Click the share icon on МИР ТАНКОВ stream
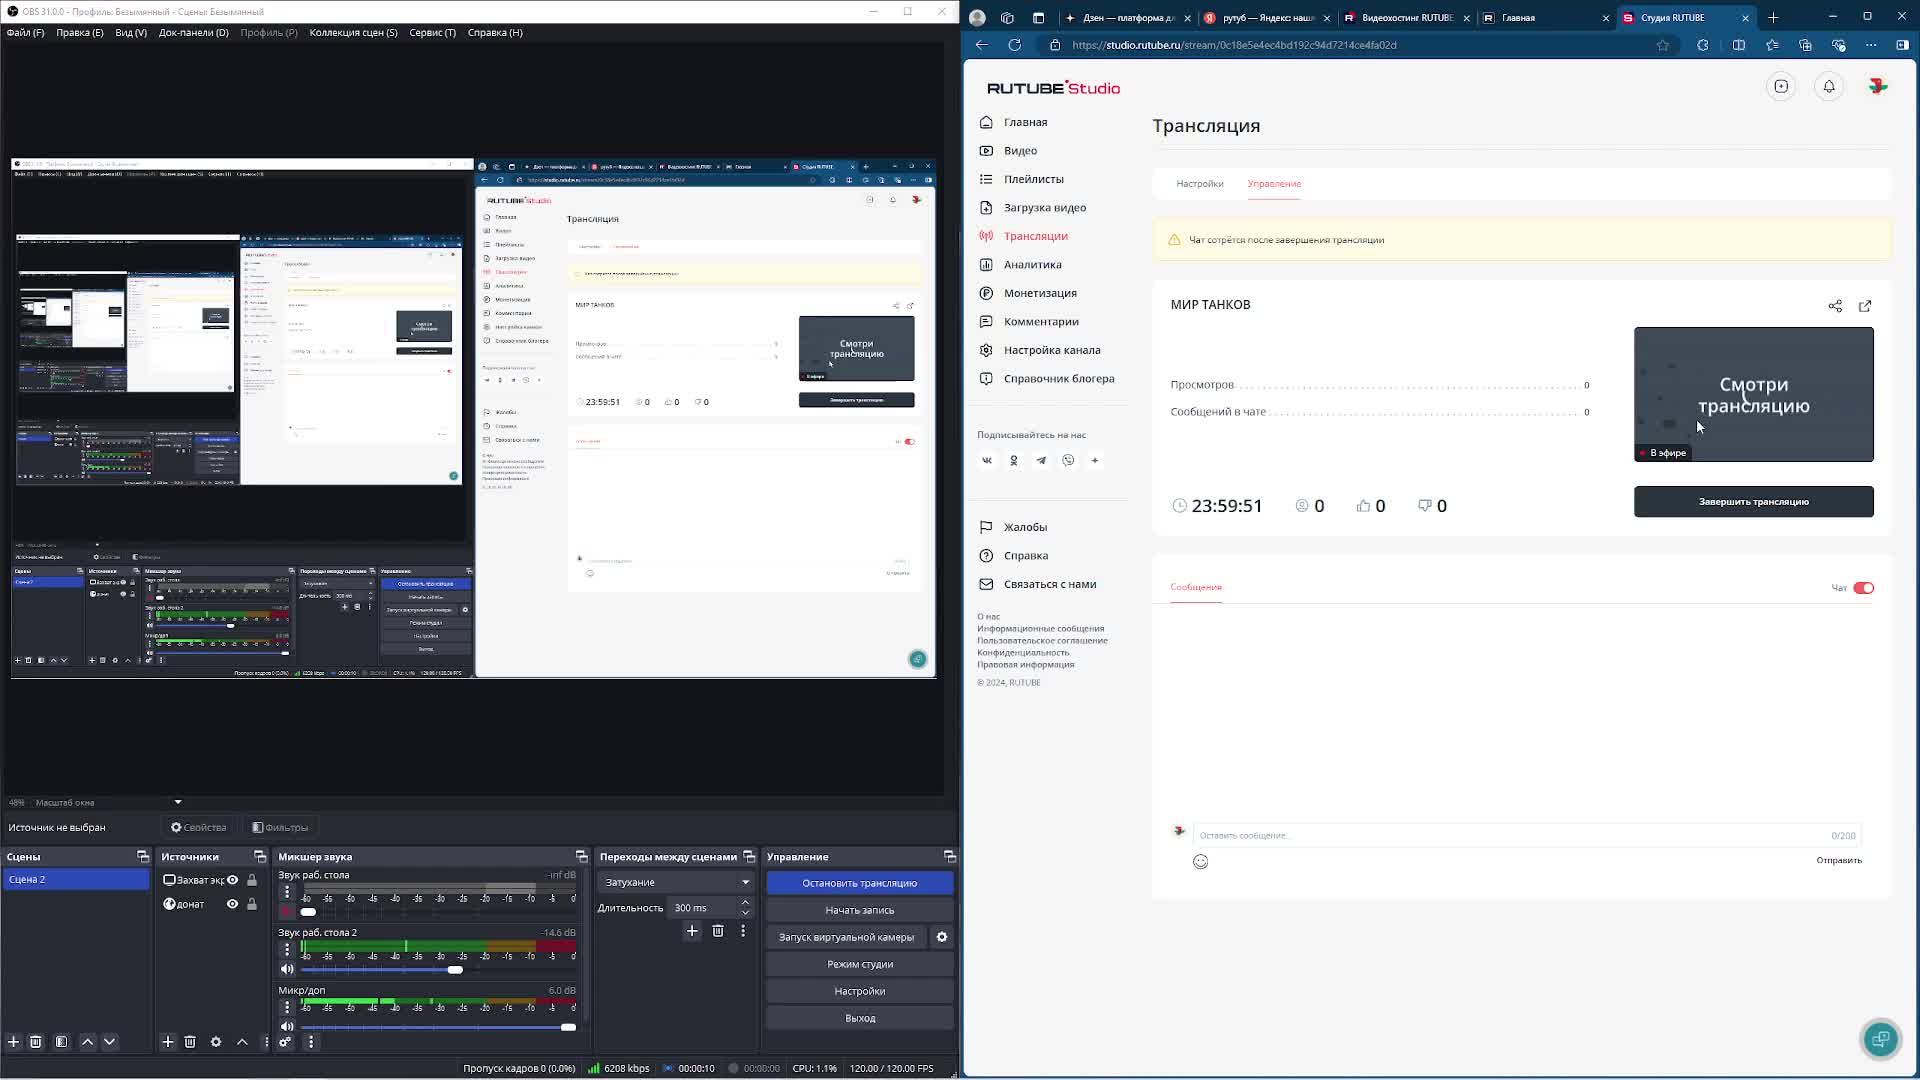Viewport: 1920px width, 1080px height. (1835, 306)
